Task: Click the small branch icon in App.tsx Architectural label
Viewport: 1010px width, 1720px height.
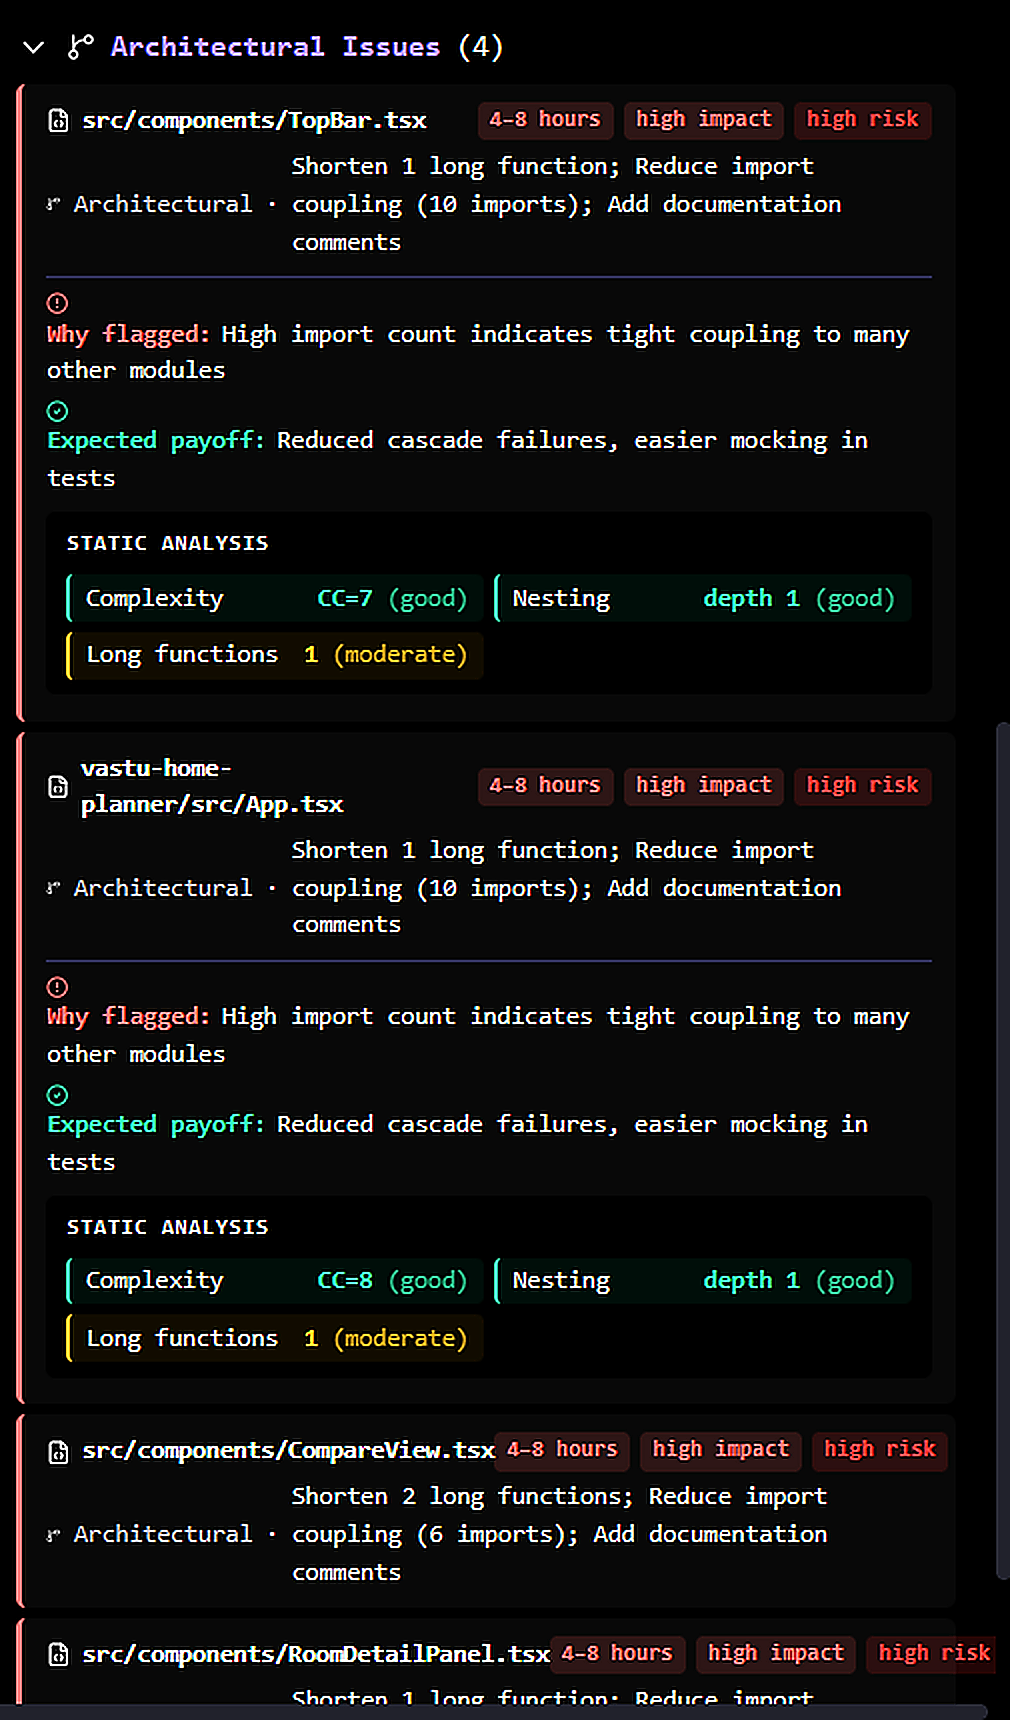Action: pos(54,888)
